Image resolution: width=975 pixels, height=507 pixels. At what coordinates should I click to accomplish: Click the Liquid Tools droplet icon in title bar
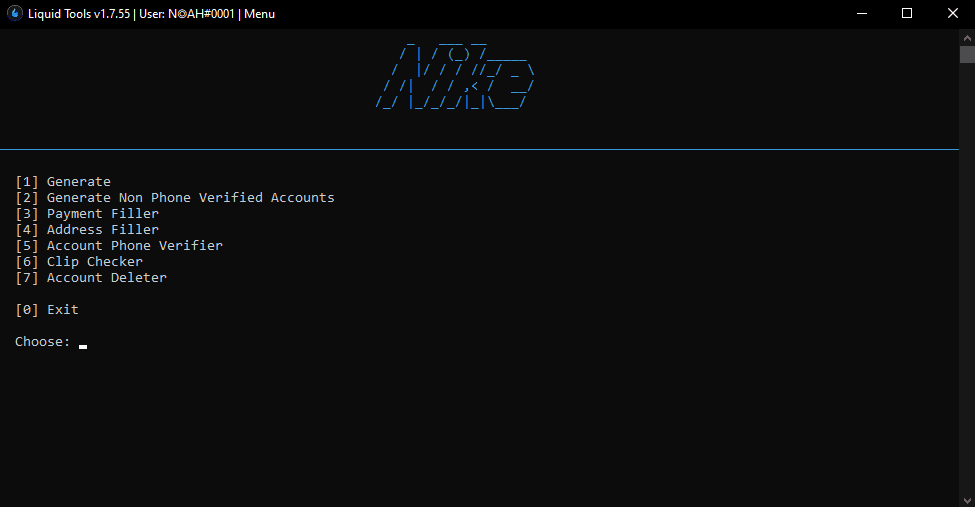[14, 13]
